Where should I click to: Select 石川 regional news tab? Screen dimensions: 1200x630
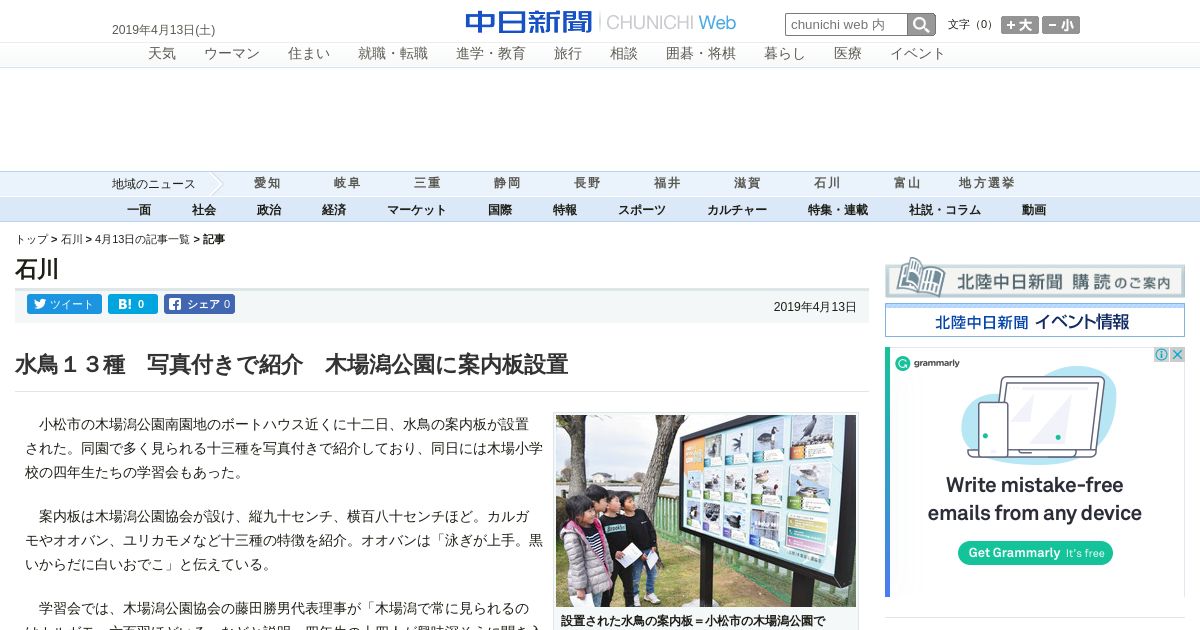click(x=827, y=184)
